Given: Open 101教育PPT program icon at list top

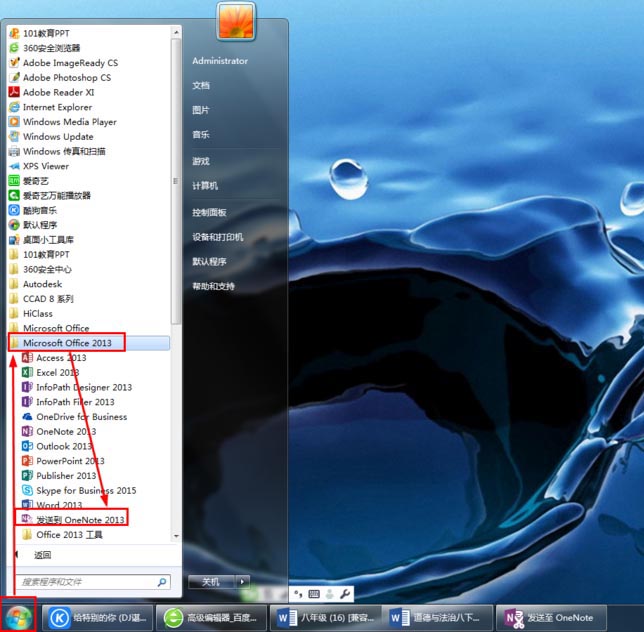Looking at the screenshot, I should pyautogui.click(x=14, y=33).
